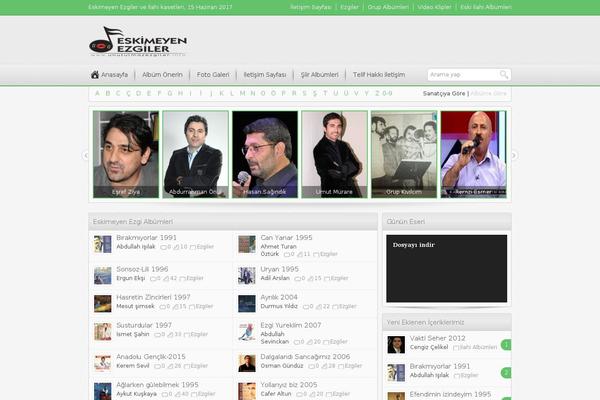
Task: Filter by Albüme Göre
Action: pyautogui.click(x=489, y=93)
